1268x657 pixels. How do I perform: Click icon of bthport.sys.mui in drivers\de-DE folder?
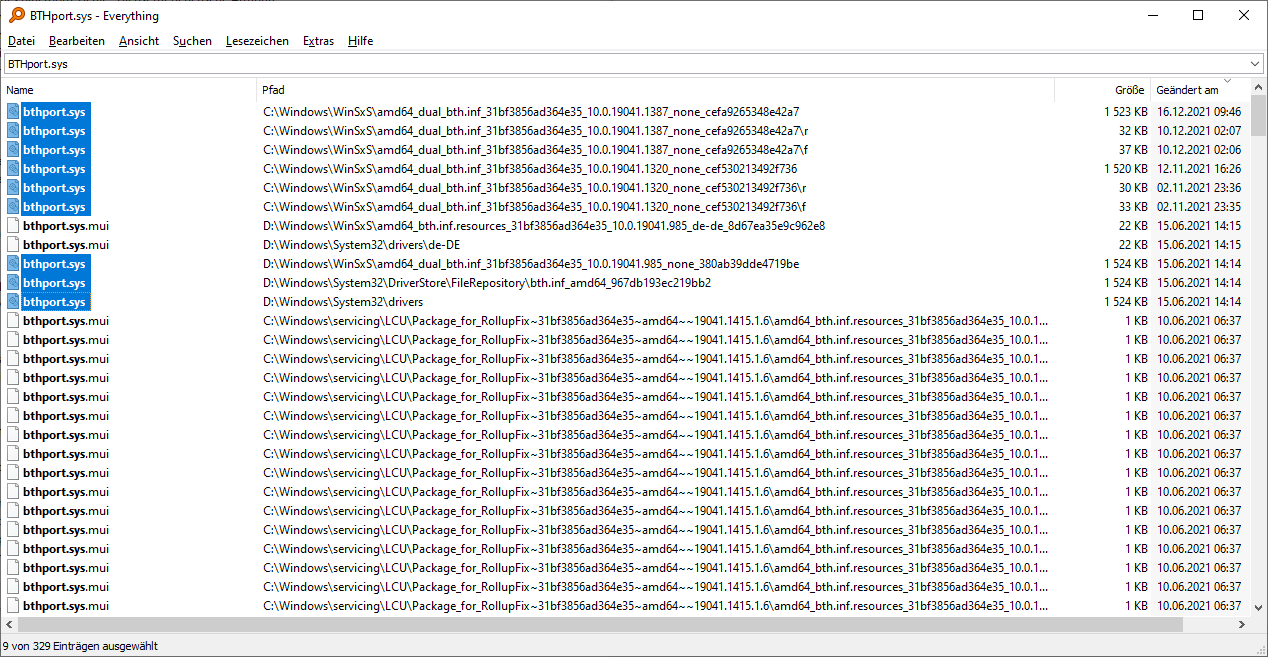pyautogui.click(x=14, y=245)
